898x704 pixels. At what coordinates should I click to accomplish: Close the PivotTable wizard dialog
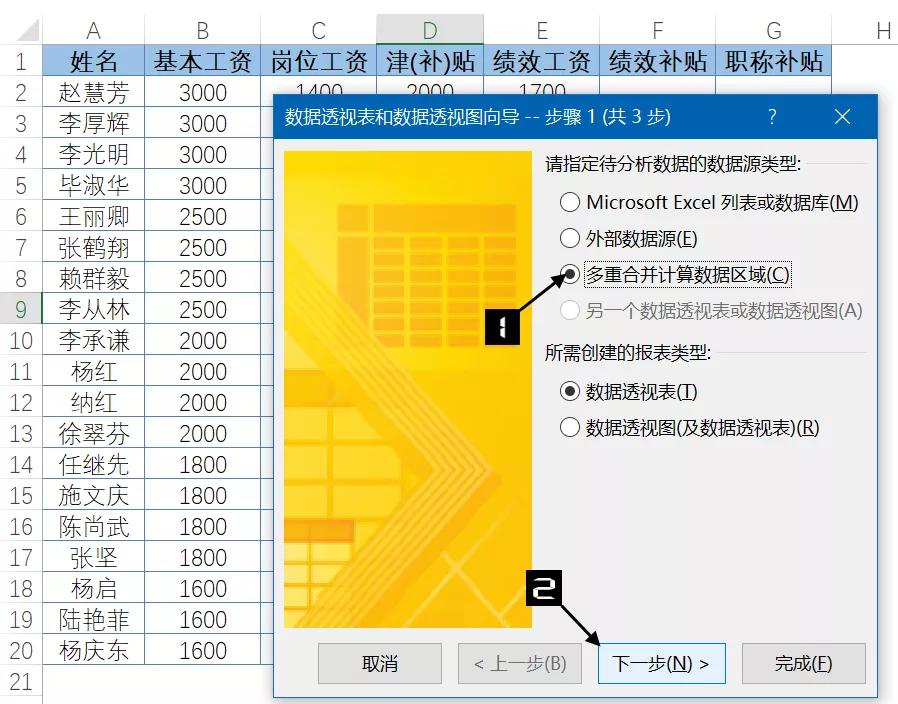(842, 117)
